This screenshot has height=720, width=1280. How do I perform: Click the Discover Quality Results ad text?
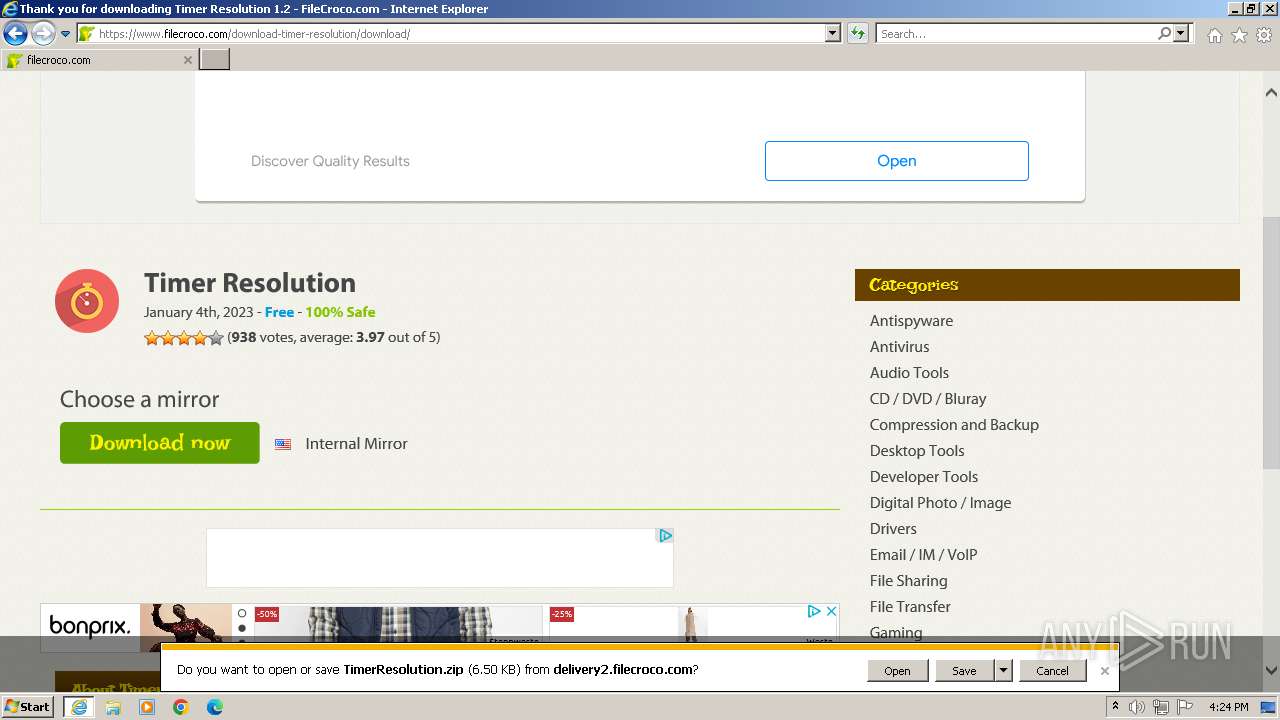point(330,161)
